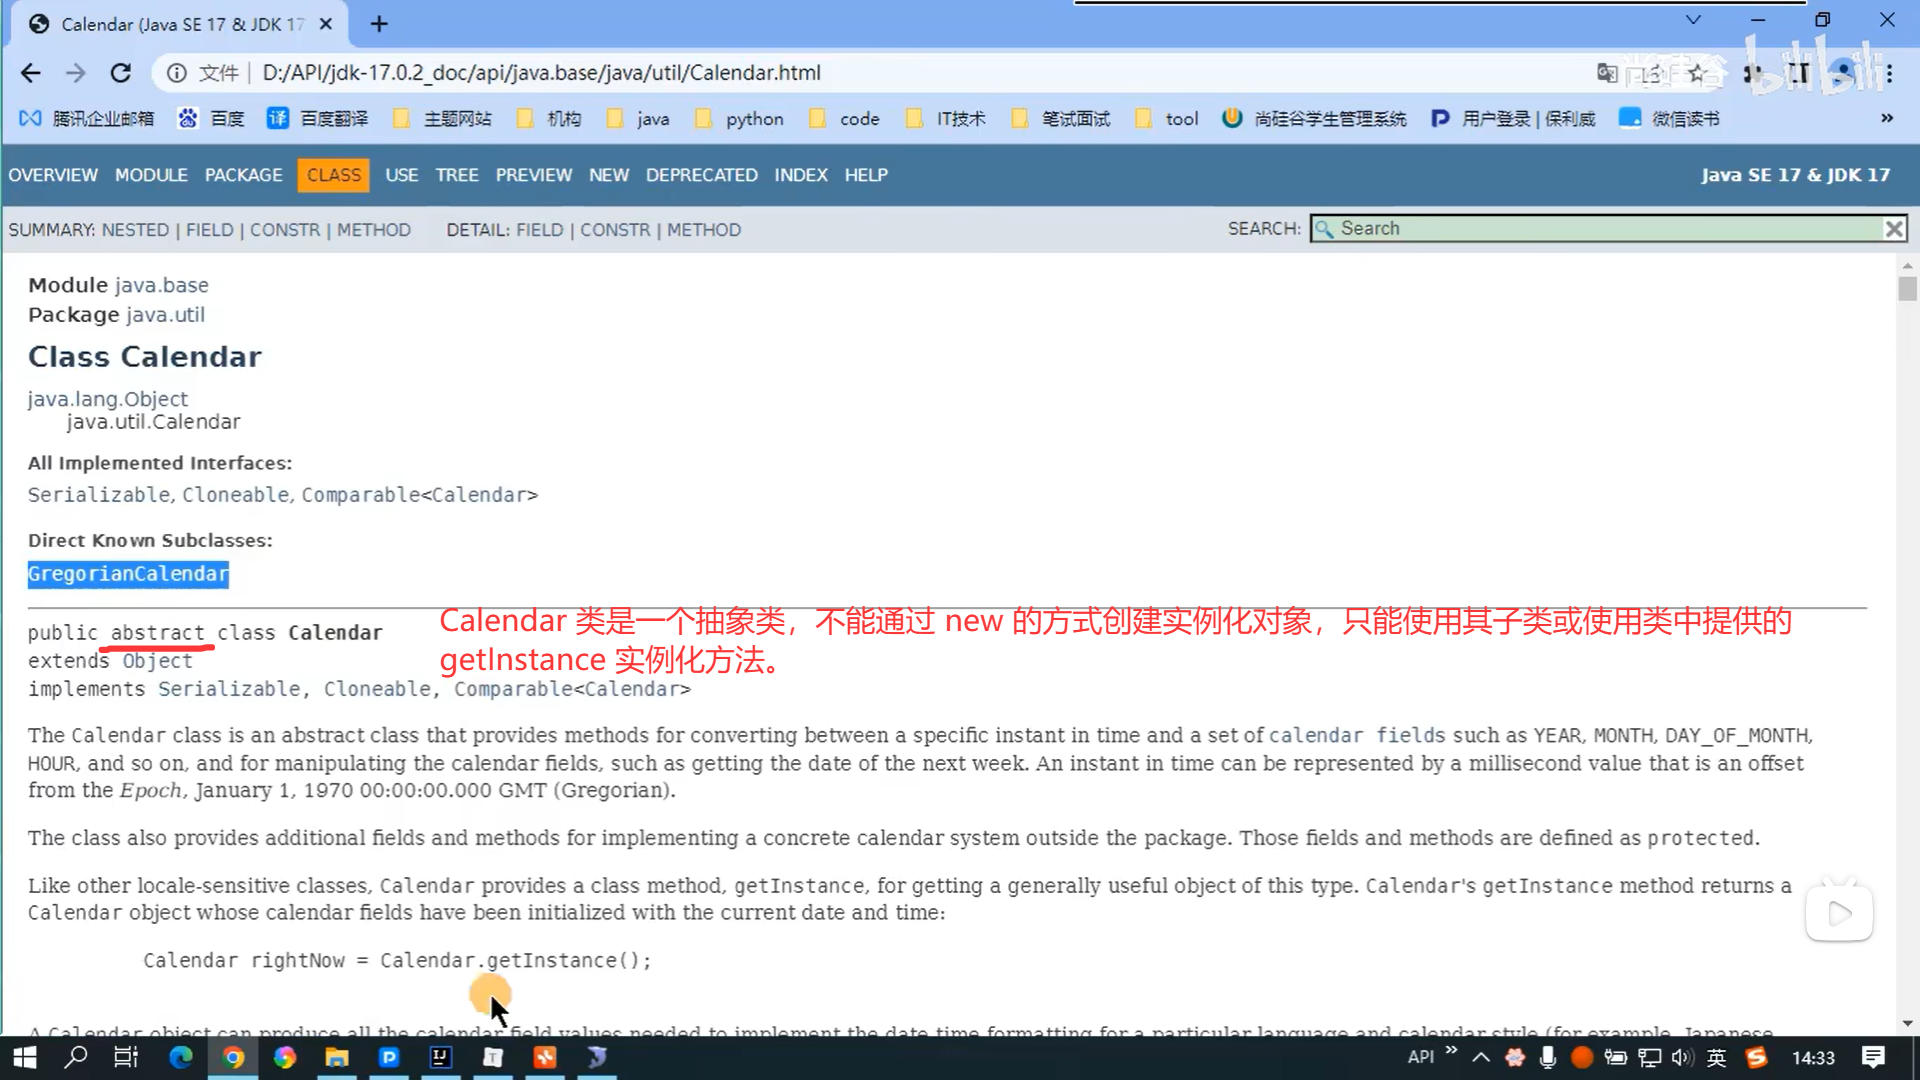Clear the search box with X icon
Image resolution: width=1920 pixels, height=1080 pixels.
(1893, 229)
